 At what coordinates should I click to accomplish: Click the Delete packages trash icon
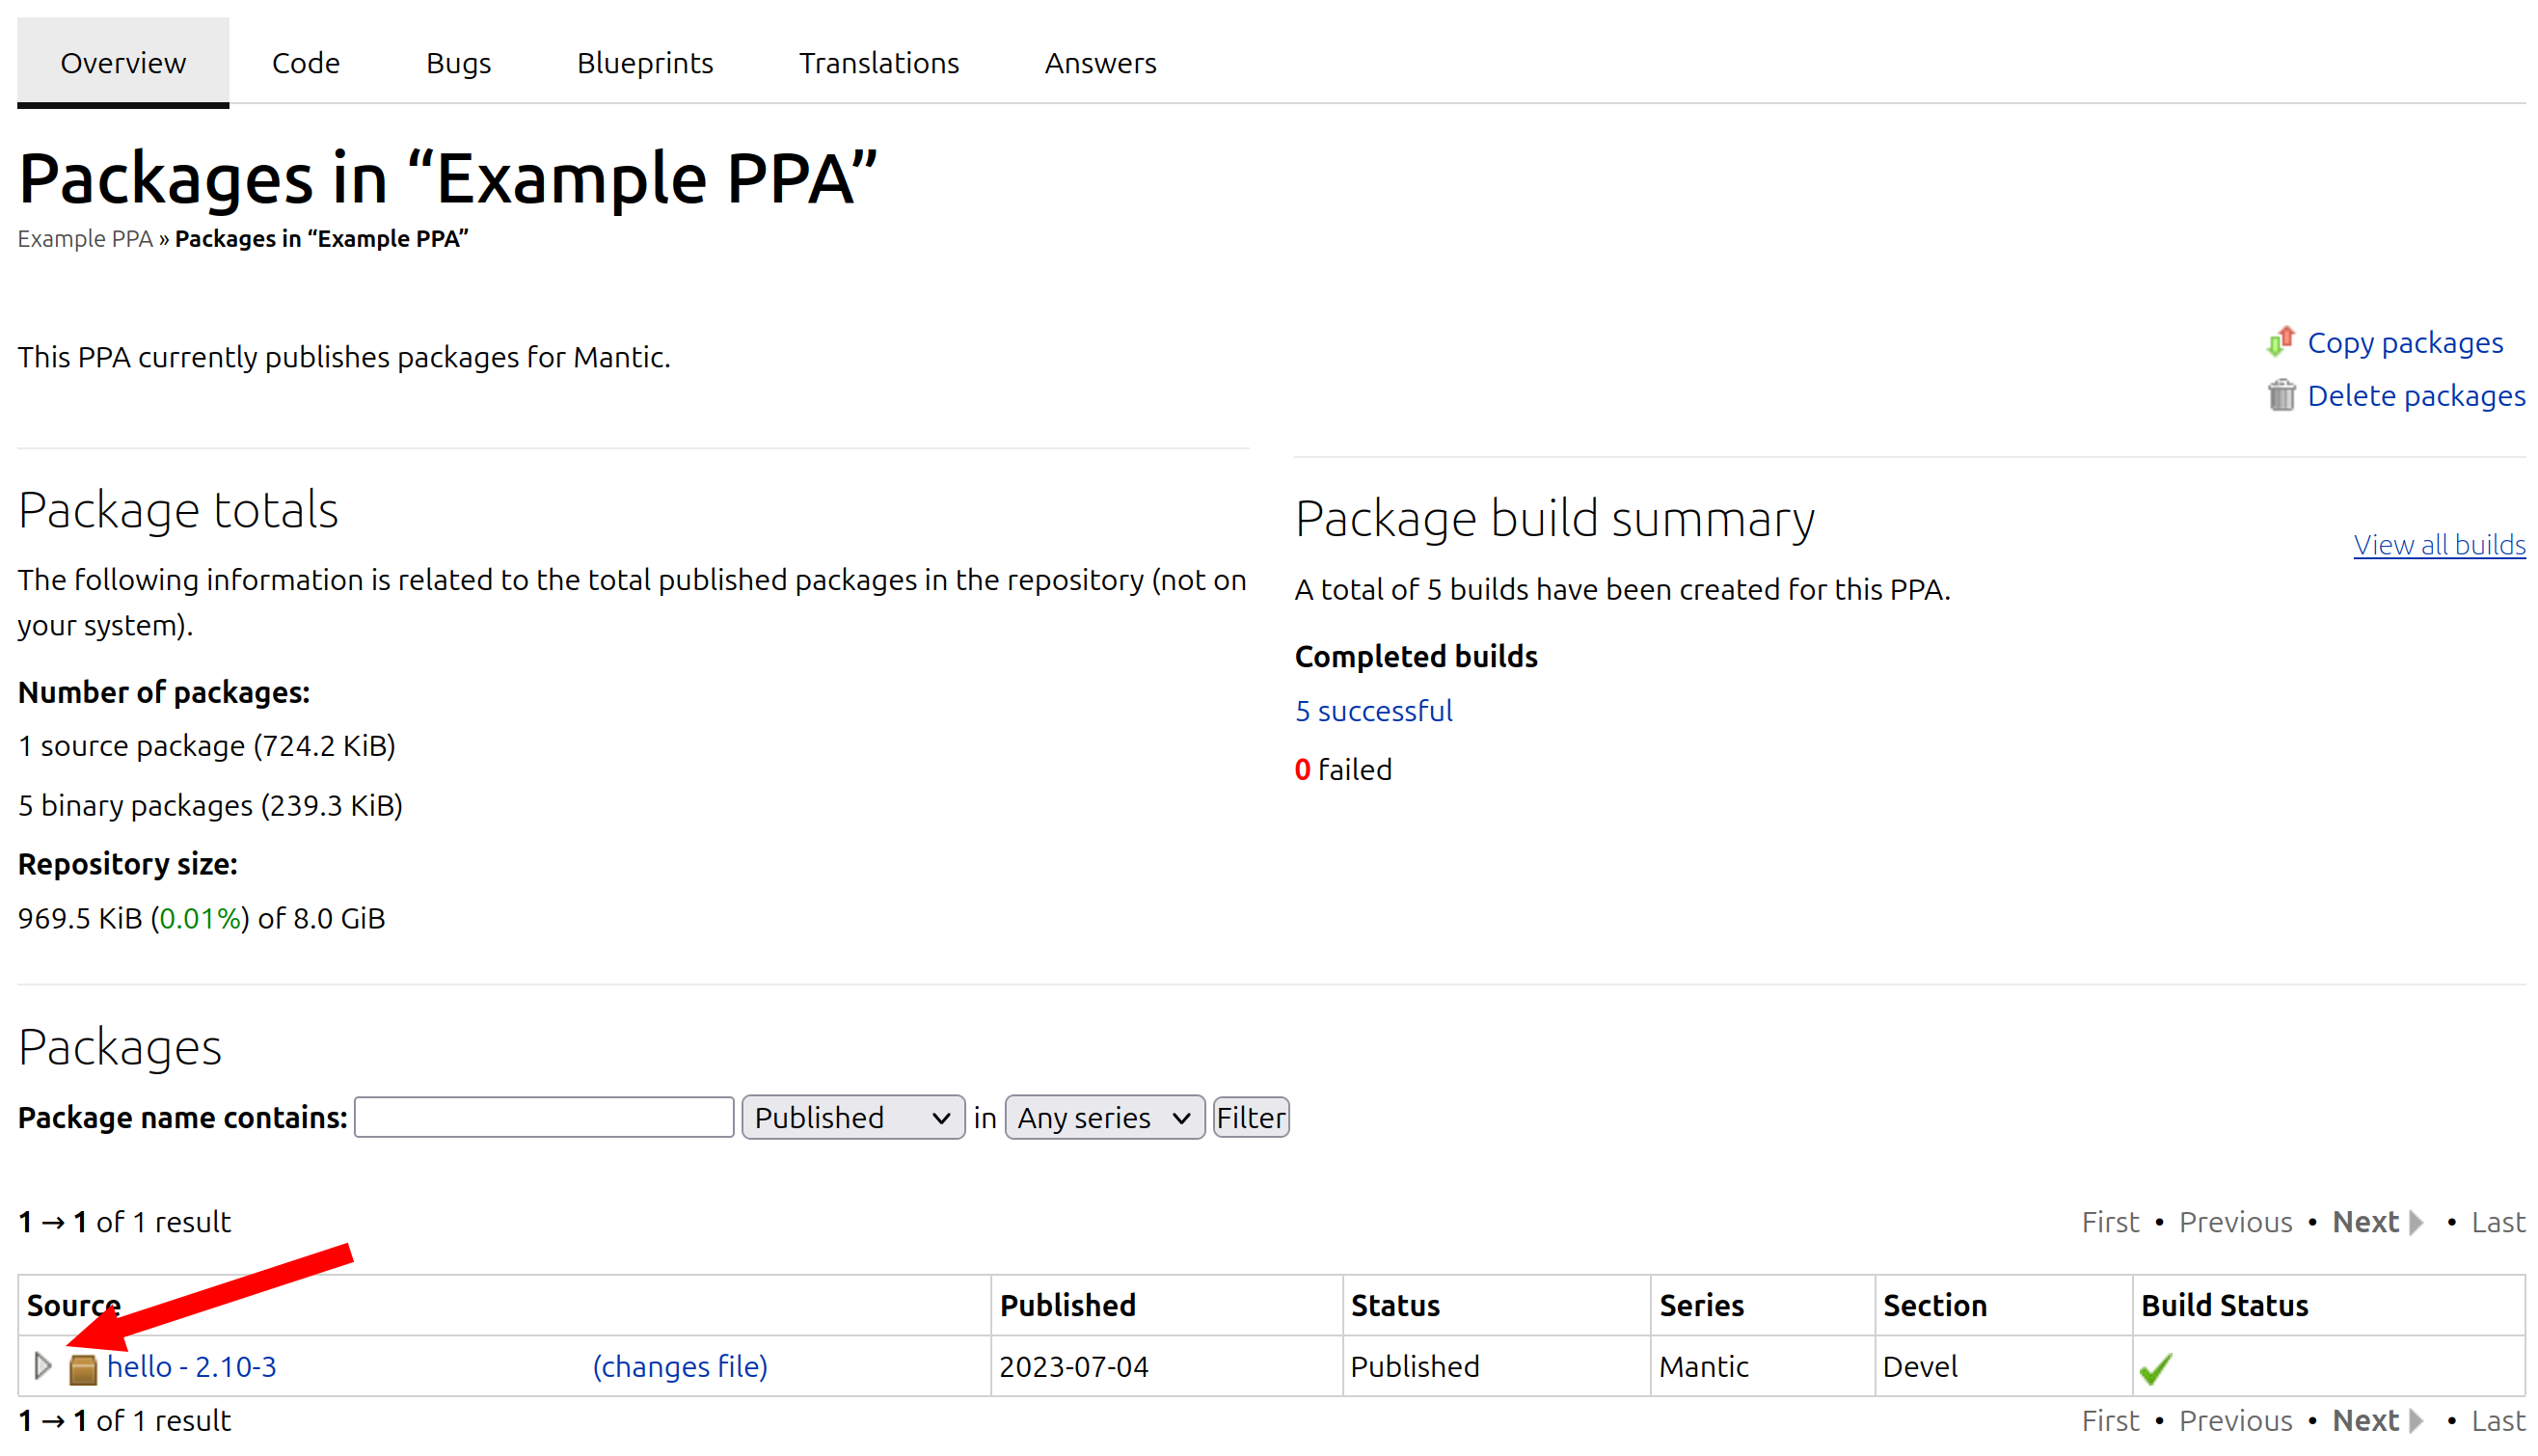[2281, 395]
